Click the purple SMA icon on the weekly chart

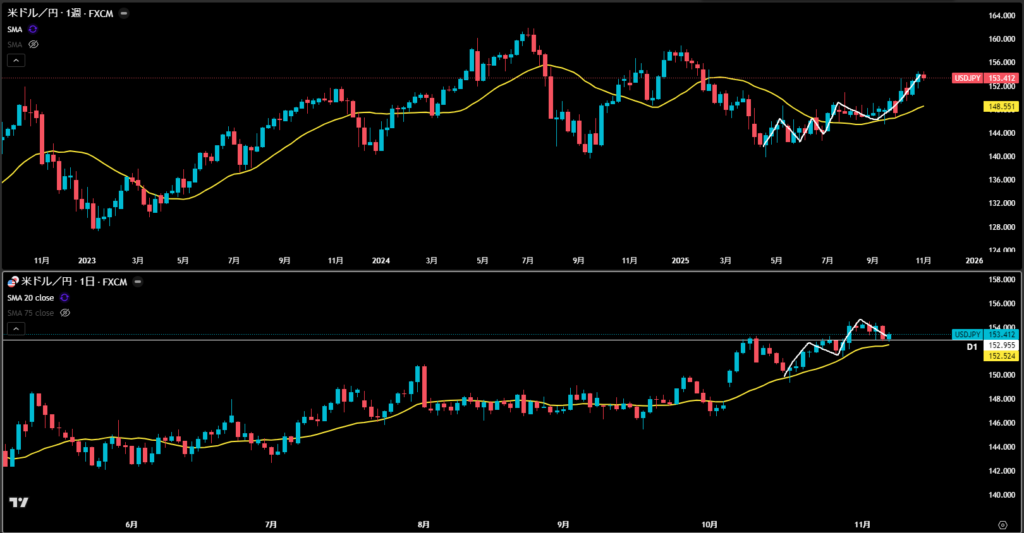(x=33, y=30)
